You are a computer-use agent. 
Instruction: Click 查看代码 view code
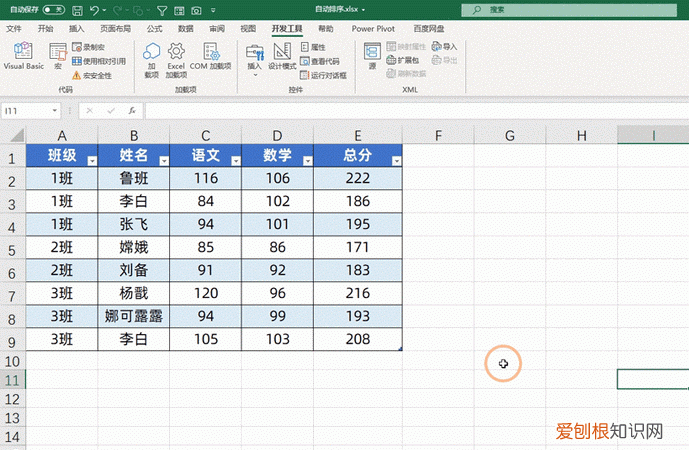320,61
